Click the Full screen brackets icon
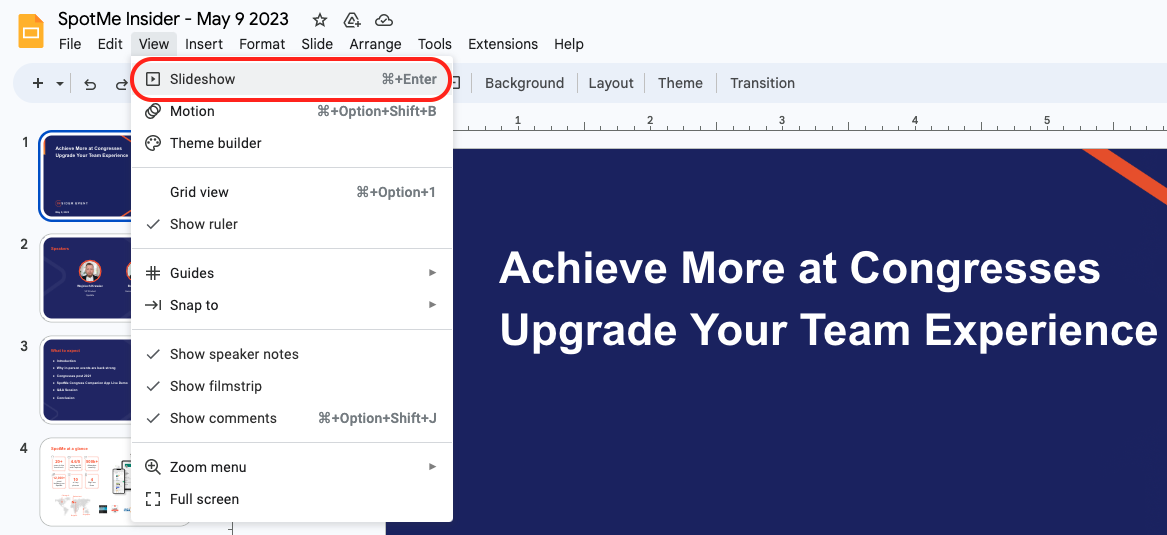This screenshot has width=1167, height=535. tap(153, 499)
